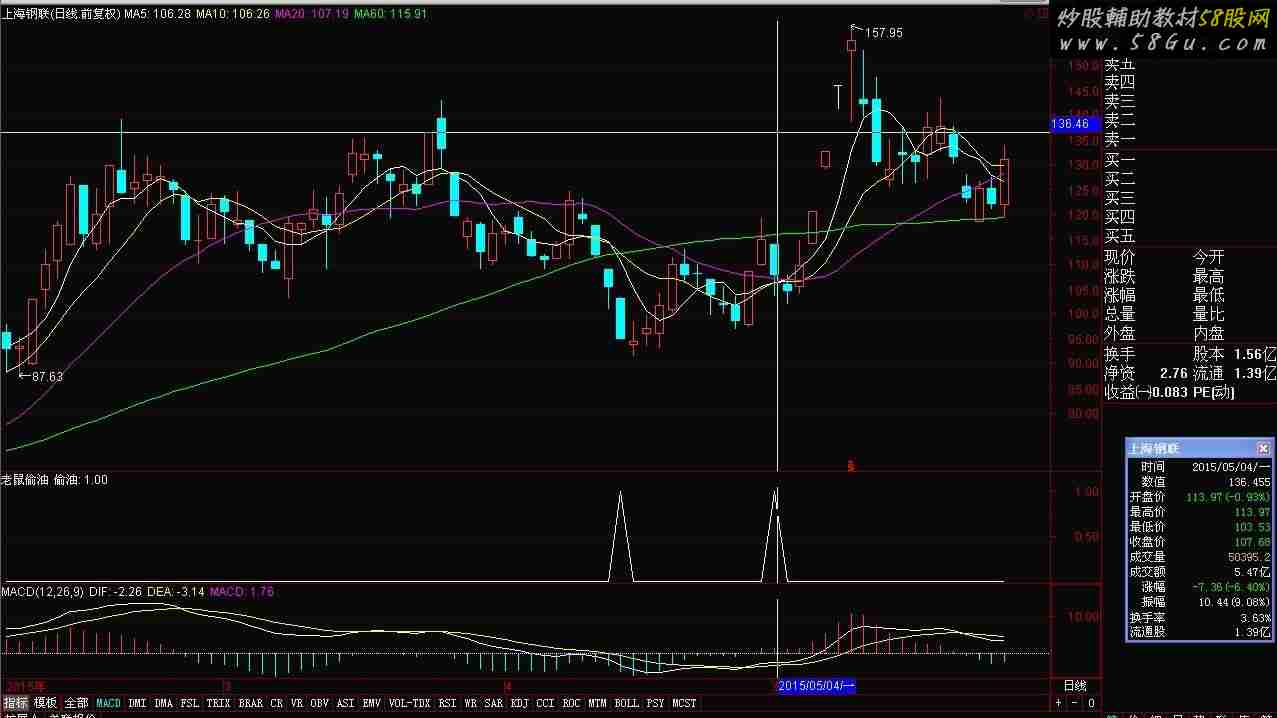Screen dimensions: 1277x718
Task: Click the MA60: 115.91 label
Action: pos(390,13)
